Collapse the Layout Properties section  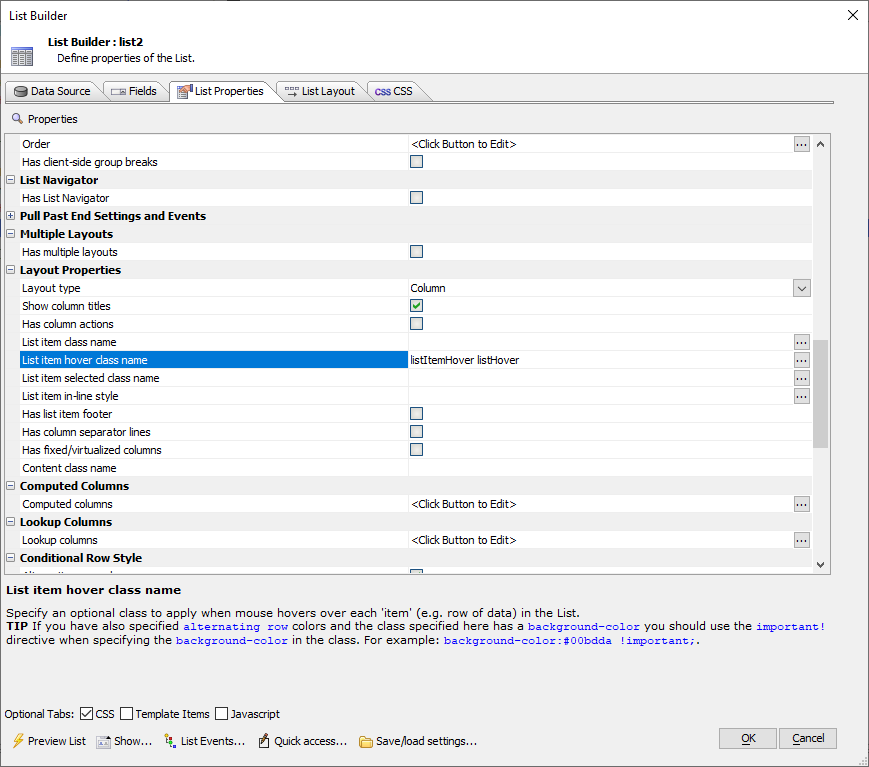click(x=11, y=270)
